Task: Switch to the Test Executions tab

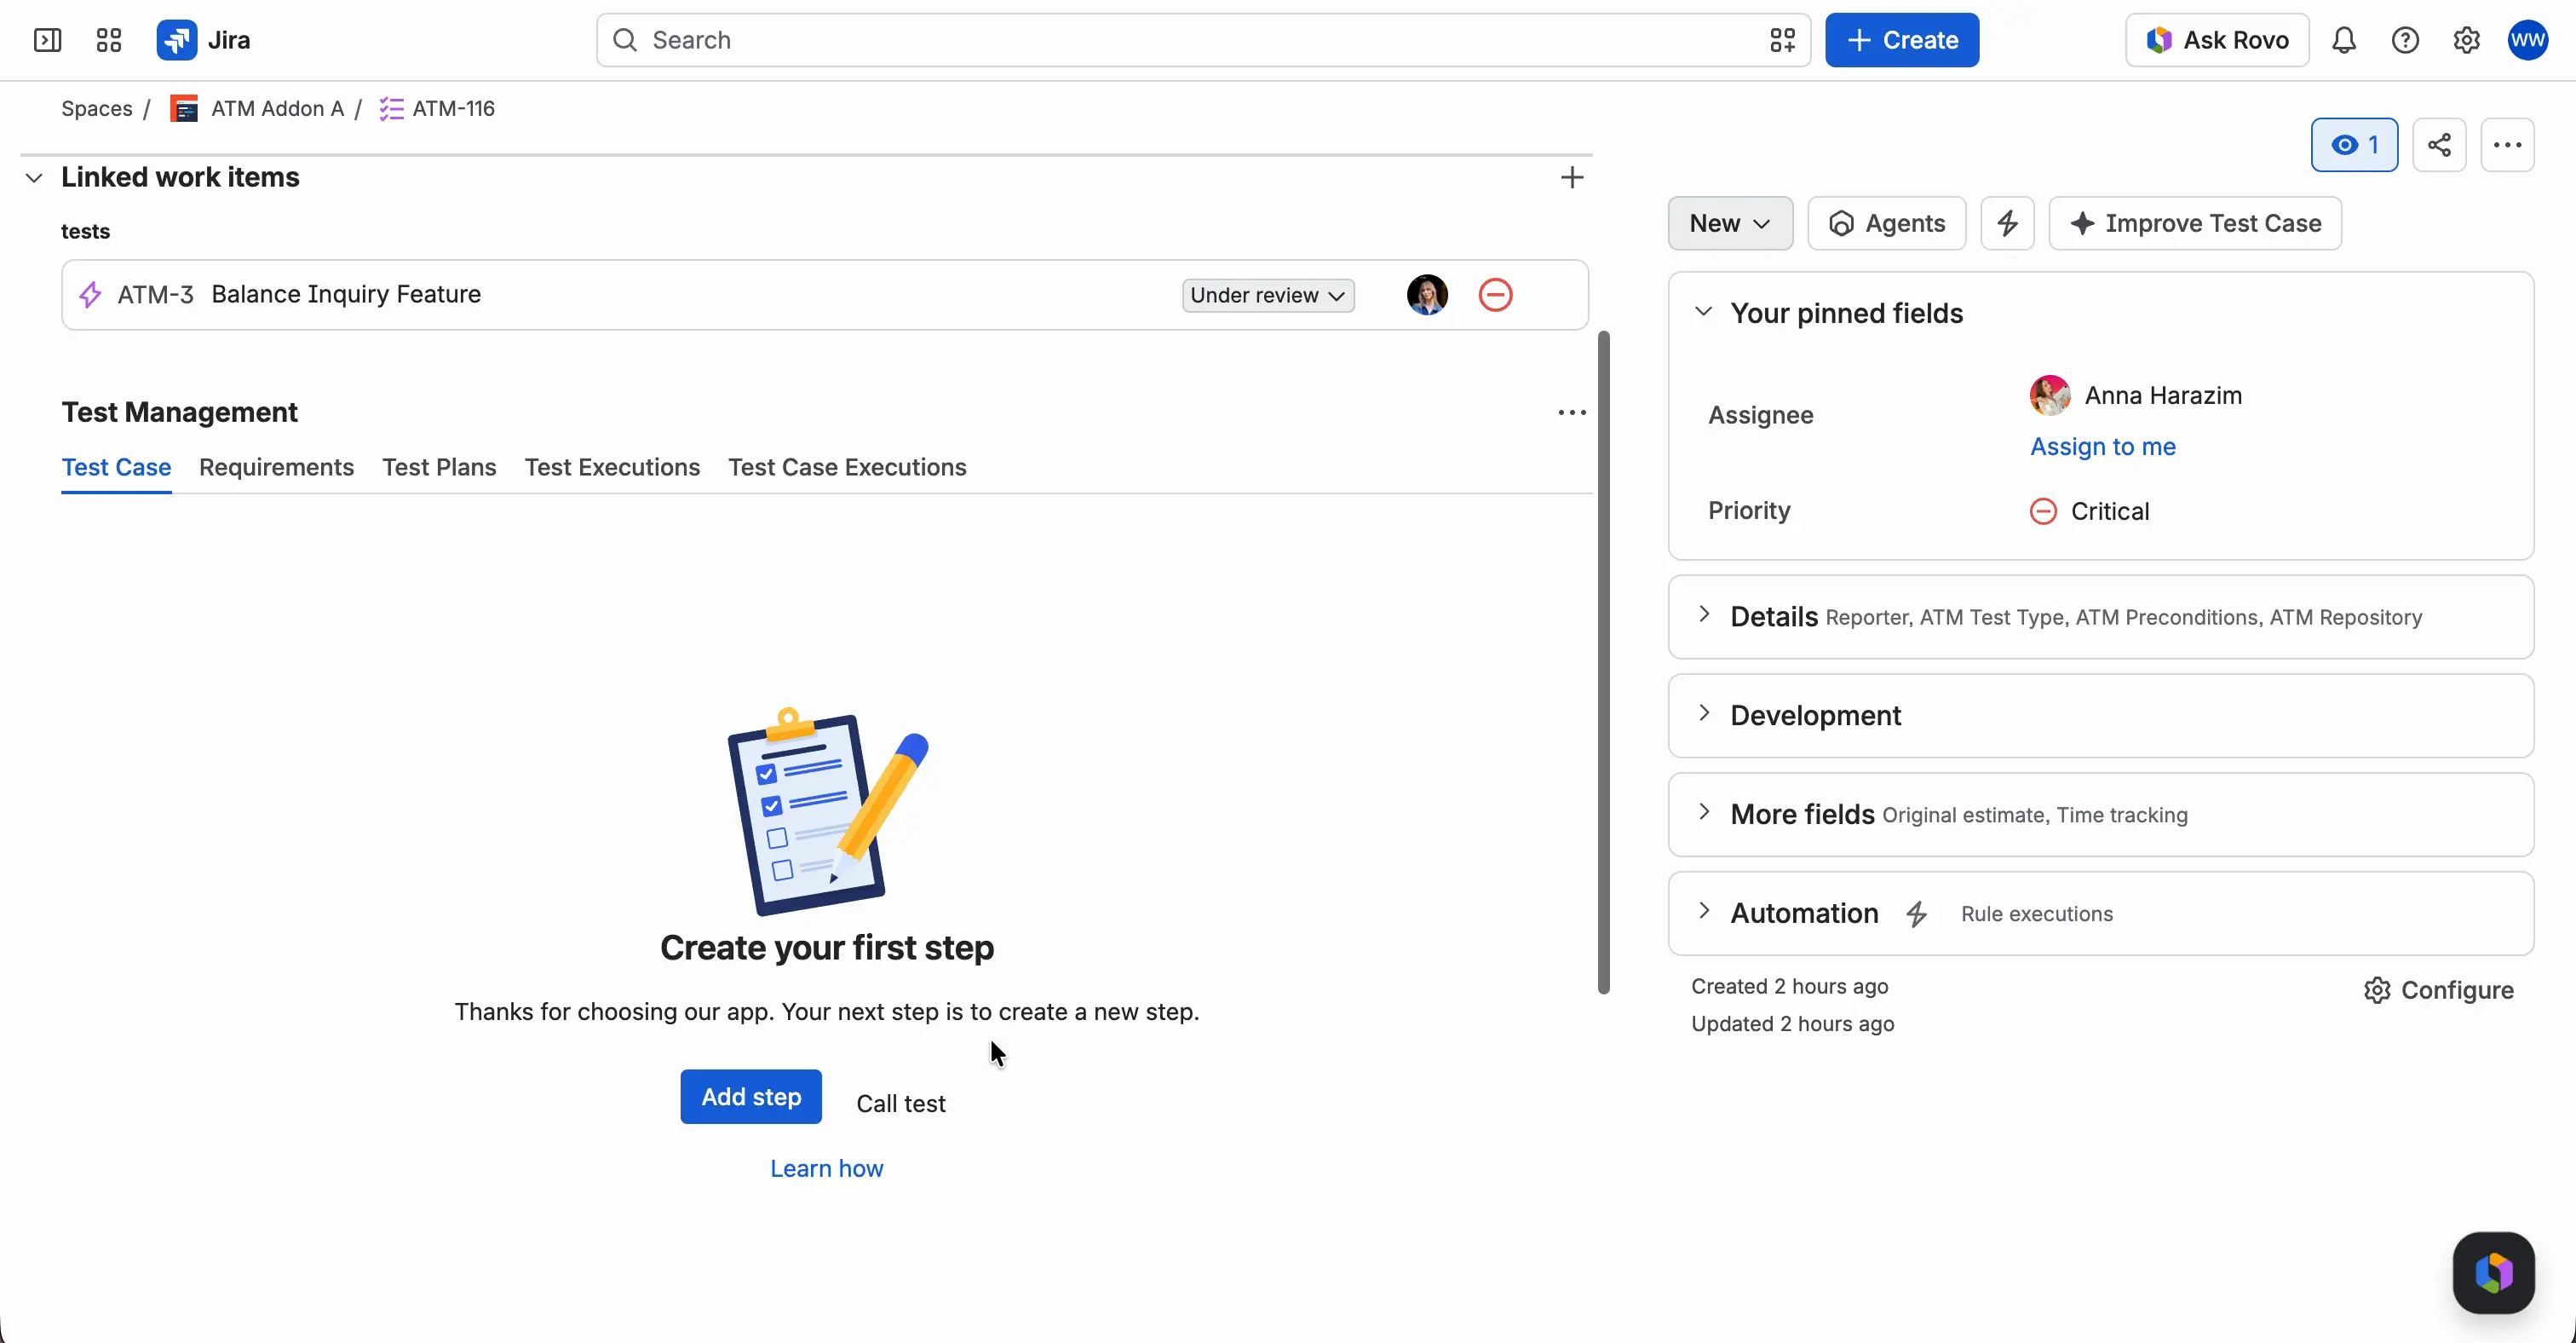Action: tap(612, 467)
